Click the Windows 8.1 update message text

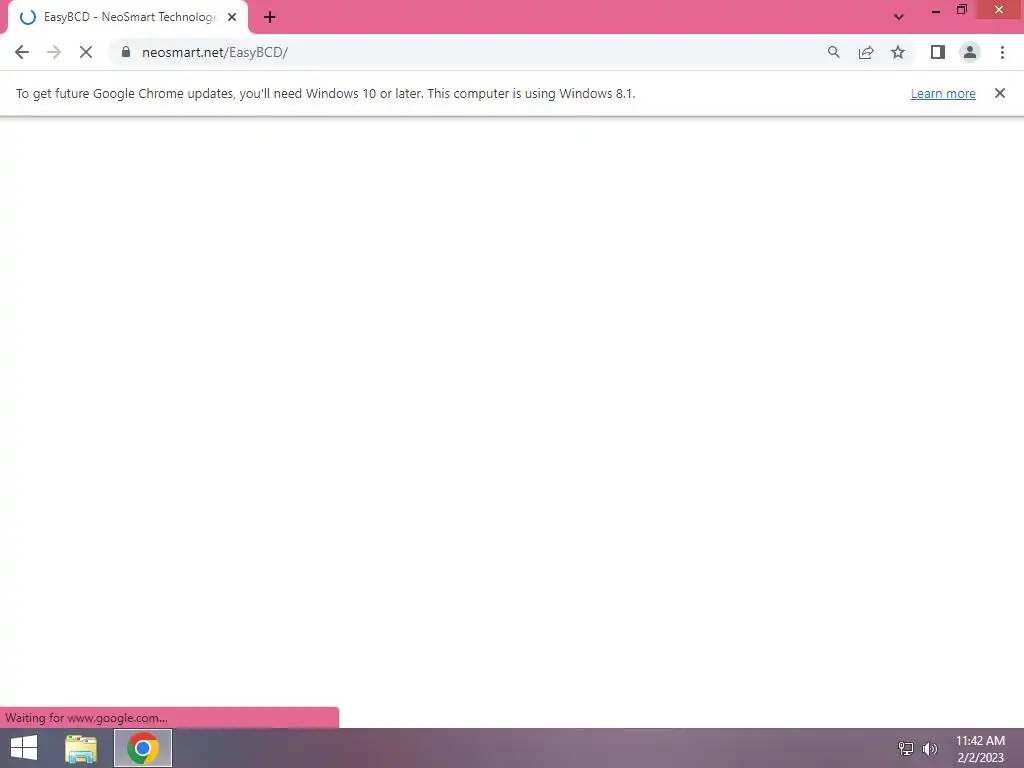tap(325, 93)
